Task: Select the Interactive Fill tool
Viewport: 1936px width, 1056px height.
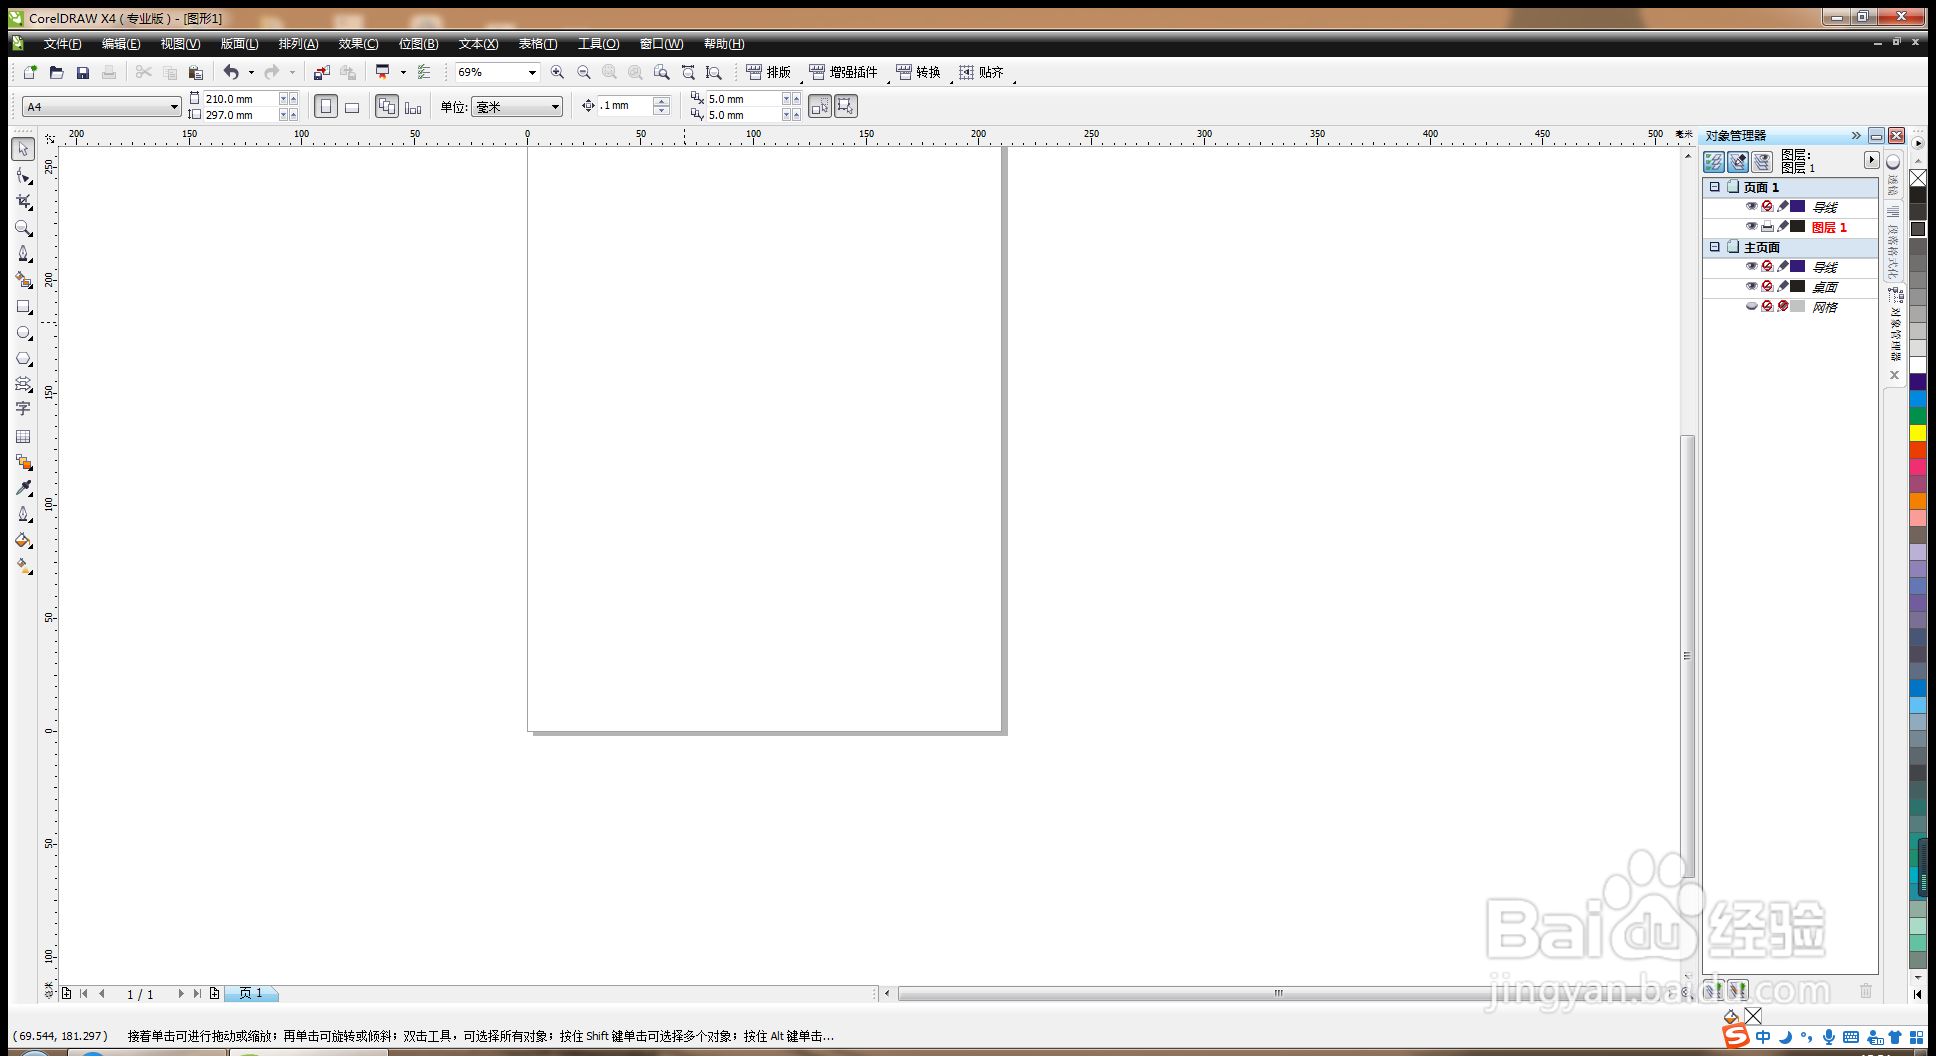Action: 23,566
